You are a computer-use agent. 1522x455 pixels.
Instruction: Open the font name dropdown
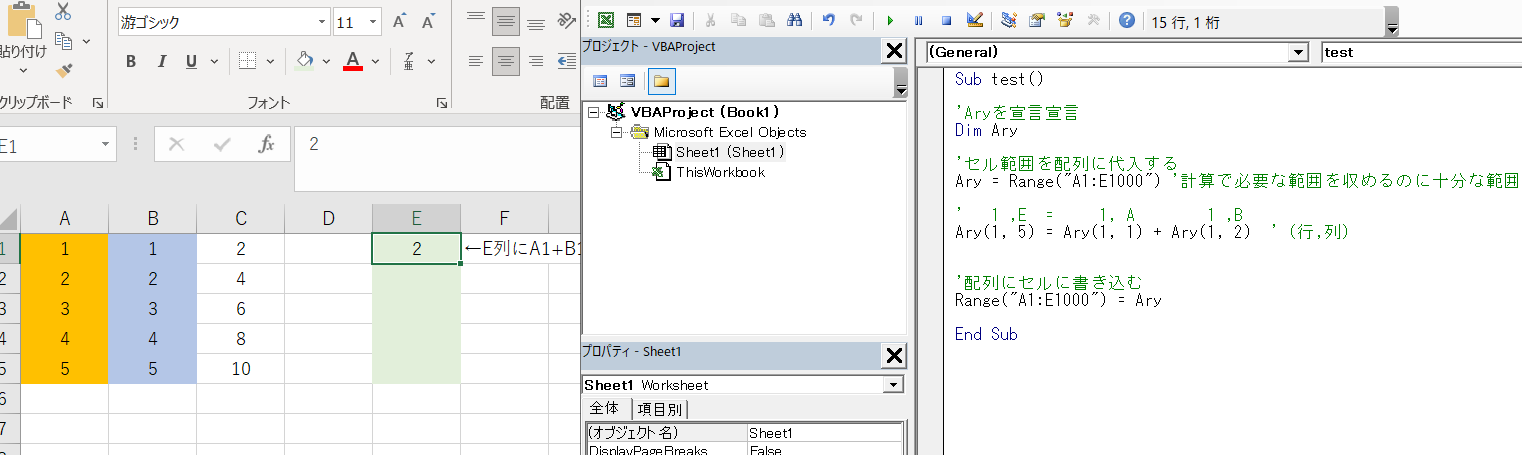coord(322,21)
